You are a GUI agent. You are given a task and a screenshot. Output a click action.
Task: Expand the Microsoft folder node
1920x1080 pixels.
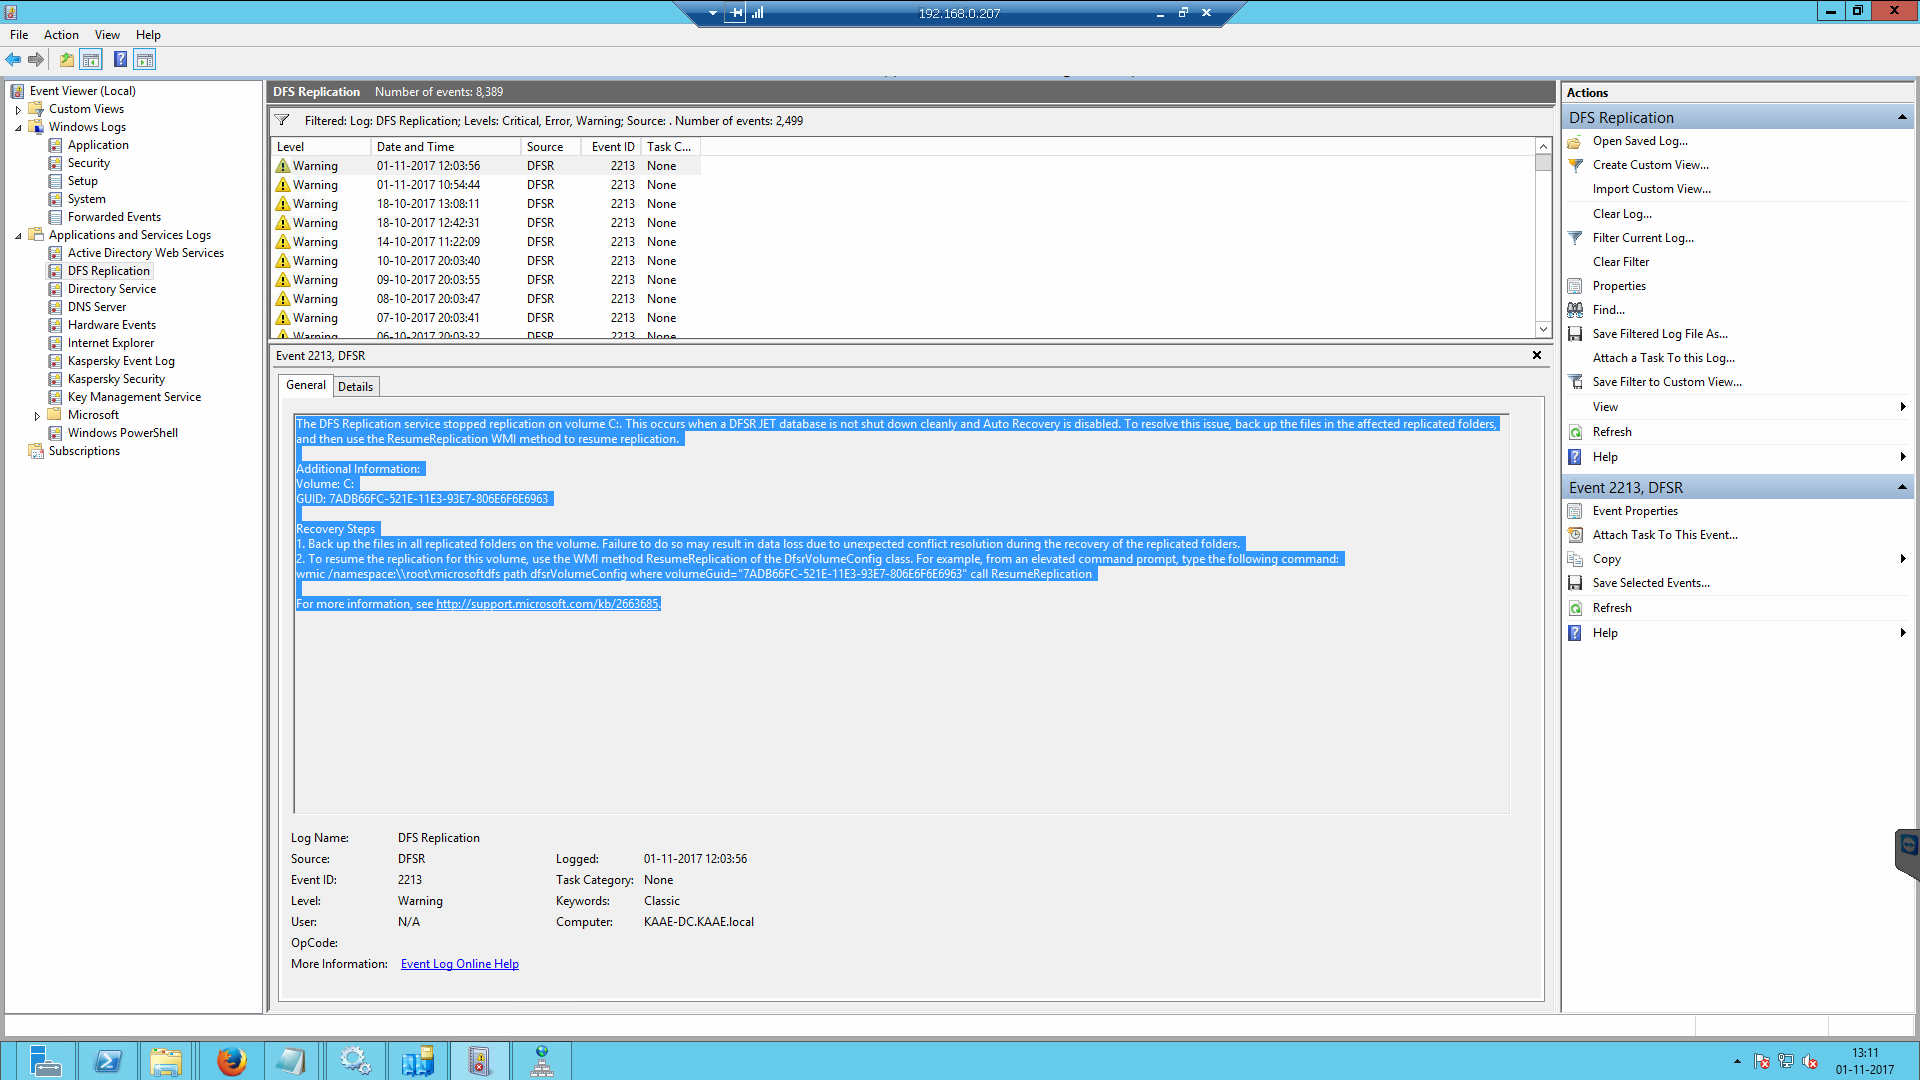pyautogui.click(x=37, y=416)
